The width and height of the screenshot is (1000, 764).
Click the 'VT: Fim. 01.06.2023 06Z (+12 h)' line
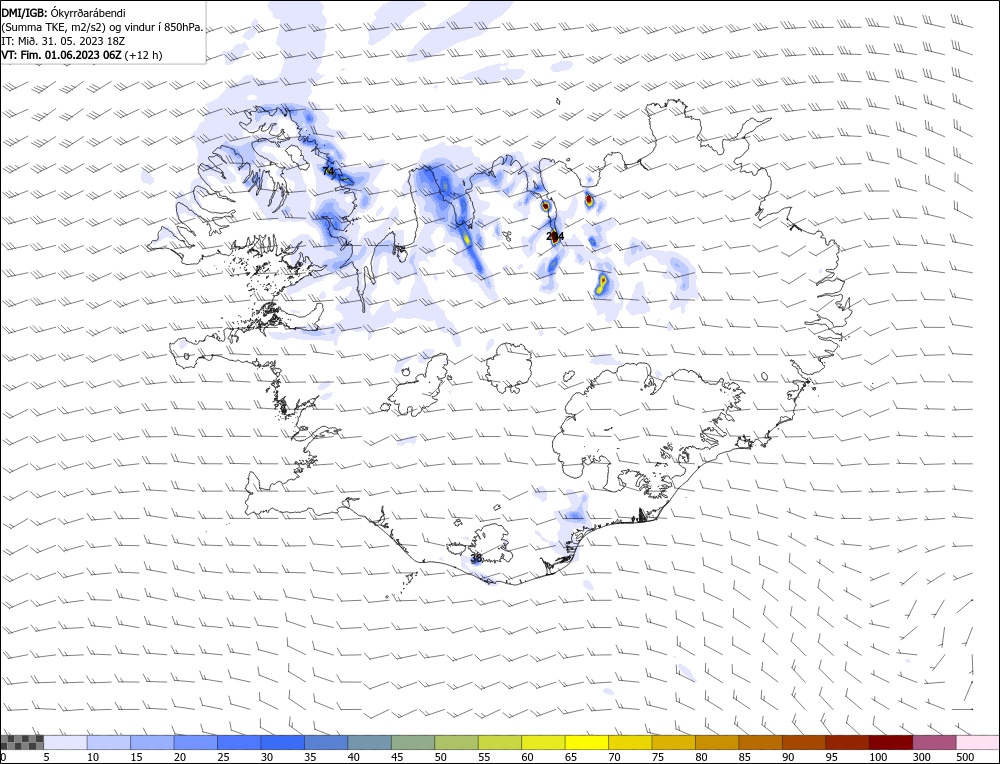(x=82, y=55)
